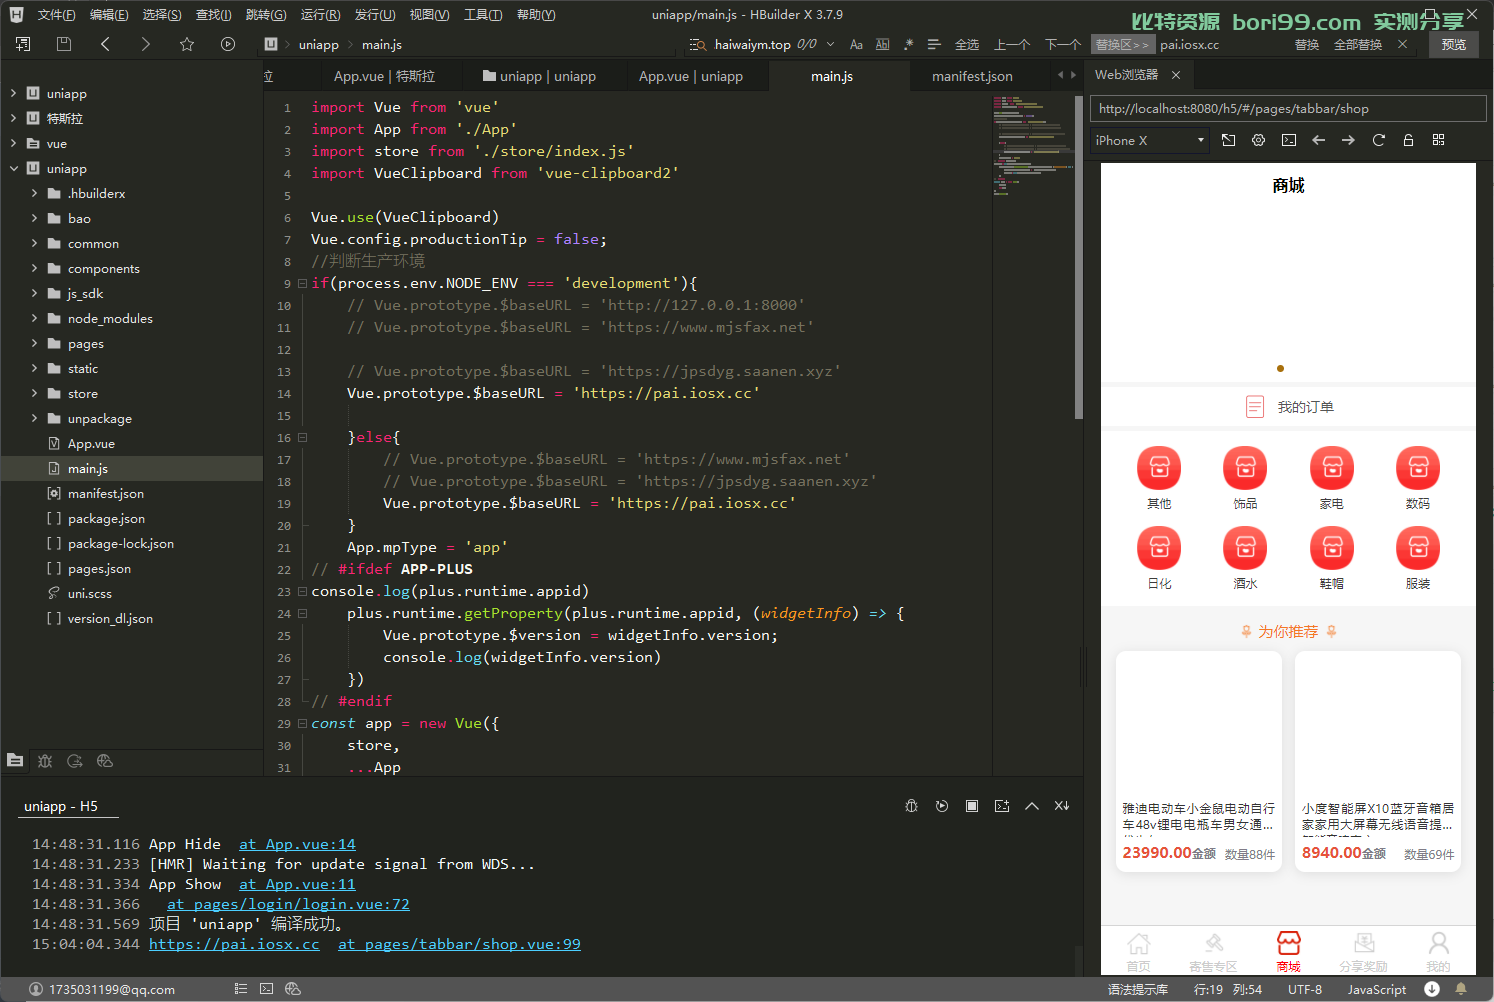Click the replace field containing pai.iosx.cc
Screen dimensions: 1494x1002
[x=1220, y=44]
